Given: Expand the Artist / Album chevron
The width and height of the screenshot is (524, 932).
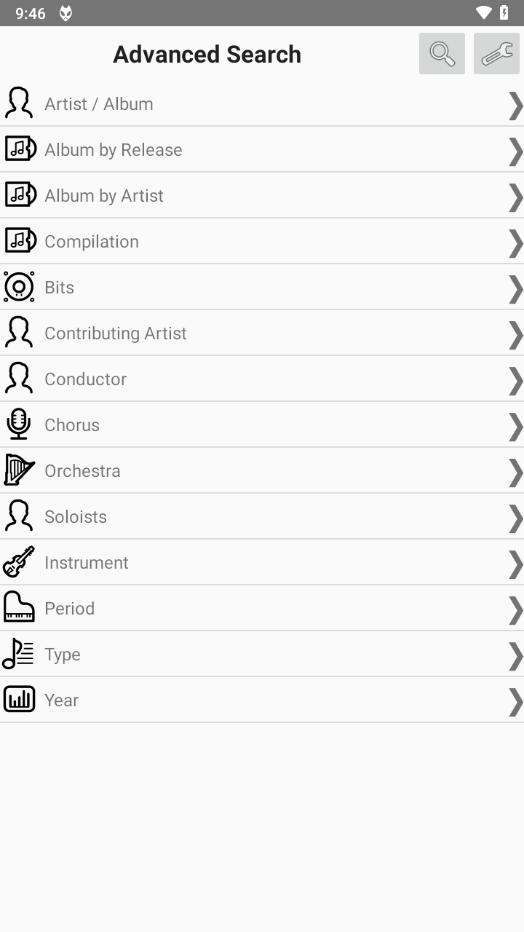Looking at the screenshot, I should pyautogui.click(x=515, y=106).
